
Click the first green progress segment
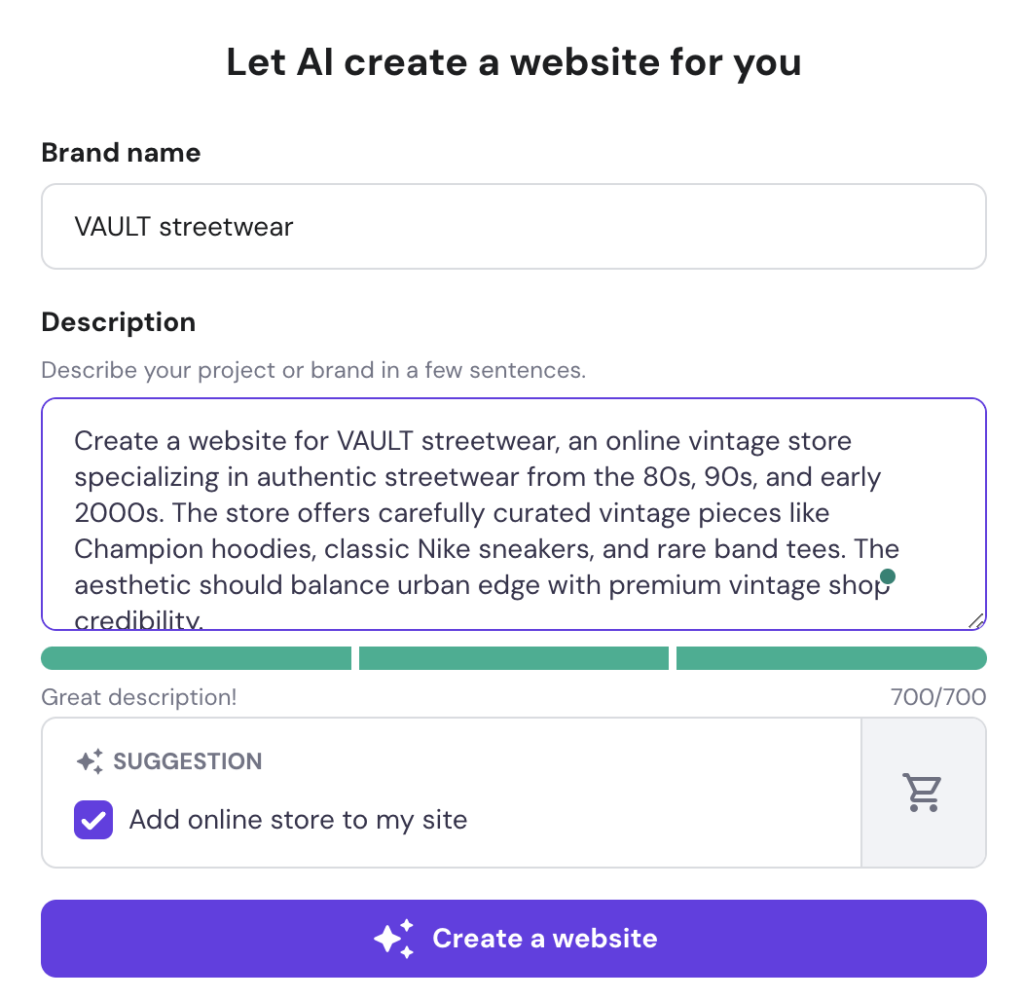pos(195,657)
